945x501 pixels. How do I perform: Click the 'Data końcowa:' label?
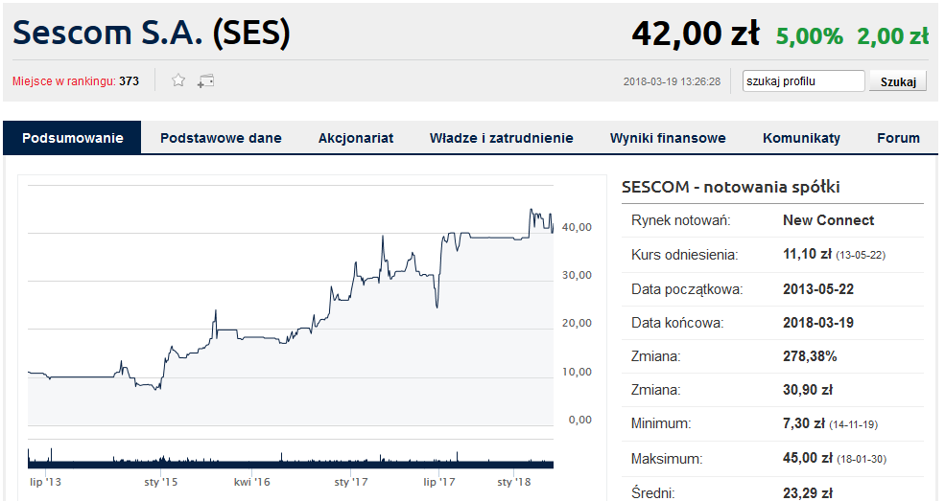tap(677, 323)
